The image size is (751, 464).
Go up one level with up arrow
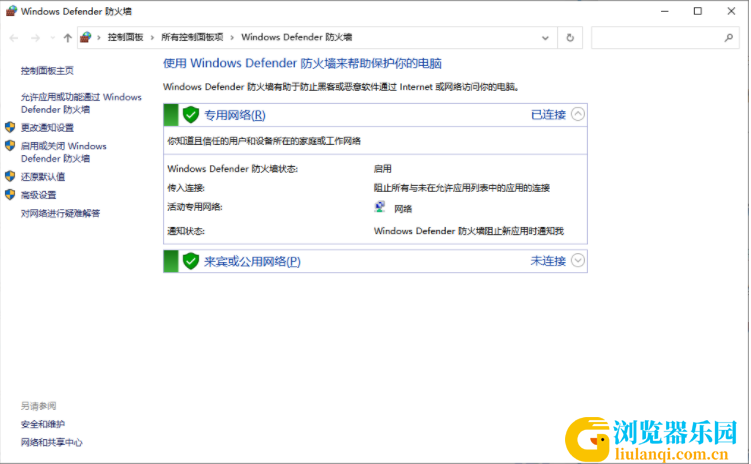(68, 38)
